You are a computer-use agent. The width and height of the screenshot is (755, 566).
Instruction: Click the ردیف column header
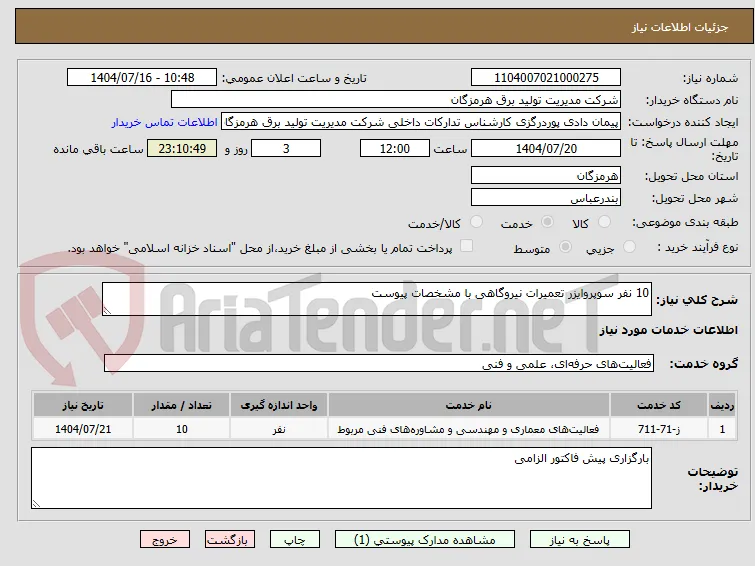(722, 405)
